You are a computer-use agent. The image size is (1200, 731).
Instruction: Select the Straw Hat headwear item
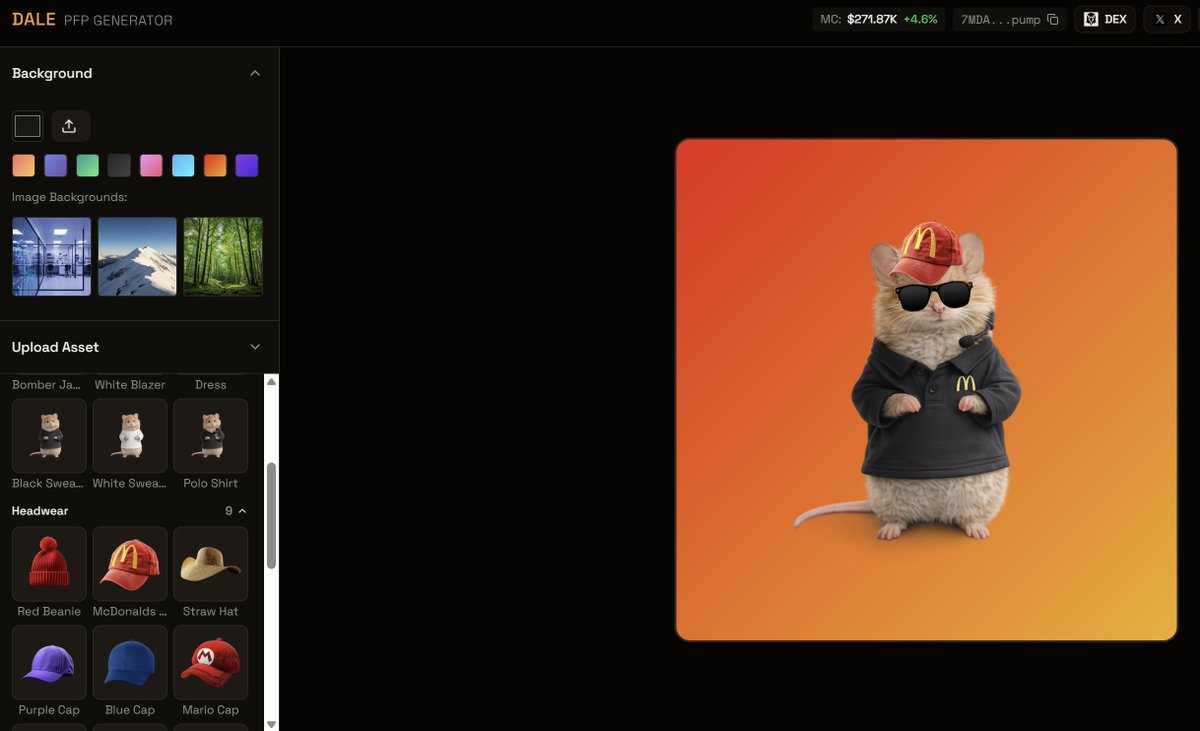tap(210, 562)
